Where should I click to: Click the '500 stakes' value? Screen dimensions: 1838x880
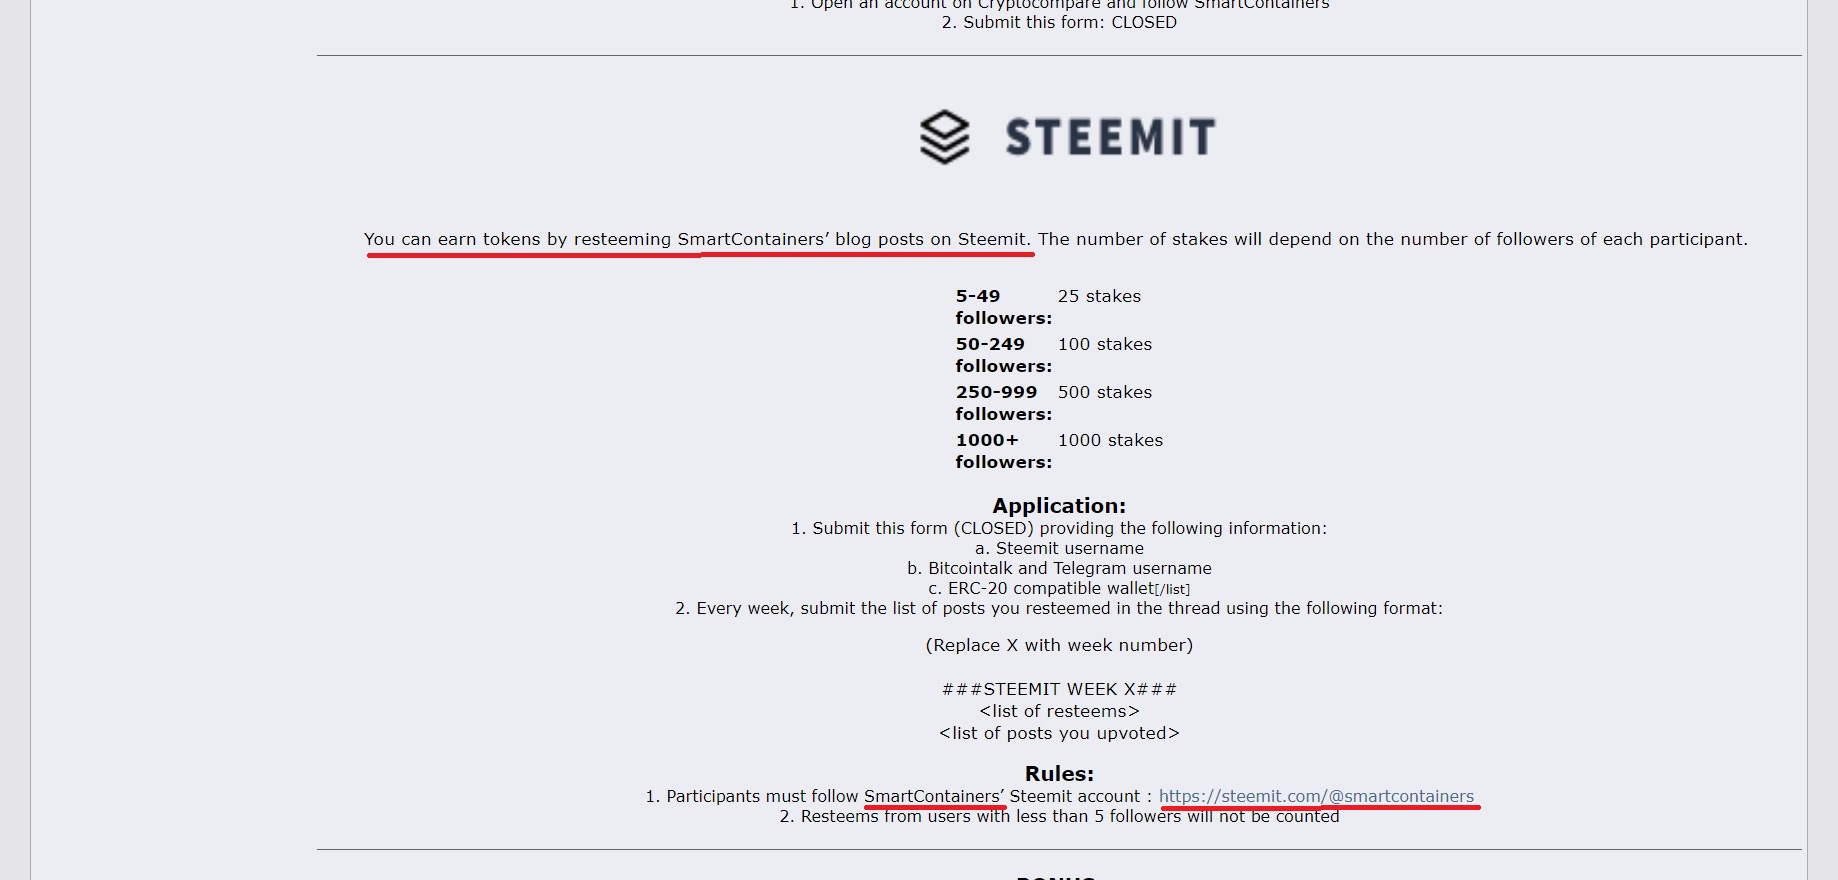[1105, 392]
